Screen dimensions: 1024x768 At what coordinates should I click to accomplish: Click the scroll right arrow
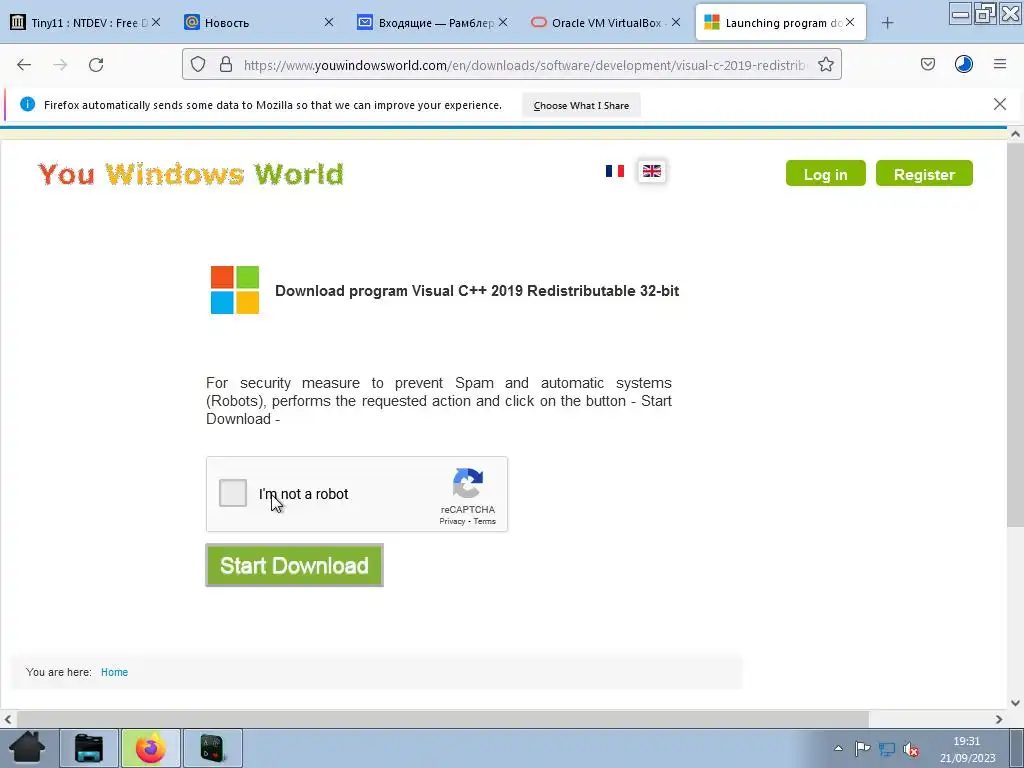(x=999, y=719)
